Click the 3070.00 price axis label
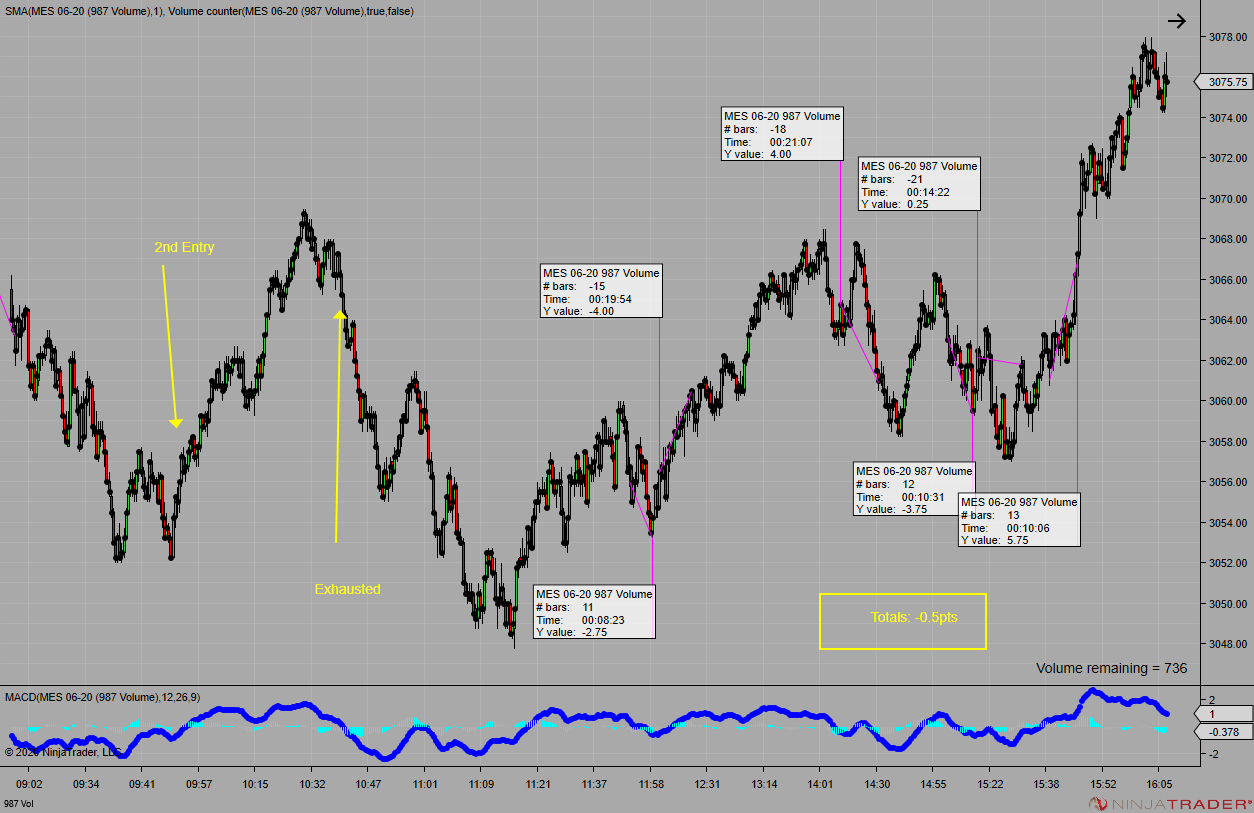 pos(1229,199)
